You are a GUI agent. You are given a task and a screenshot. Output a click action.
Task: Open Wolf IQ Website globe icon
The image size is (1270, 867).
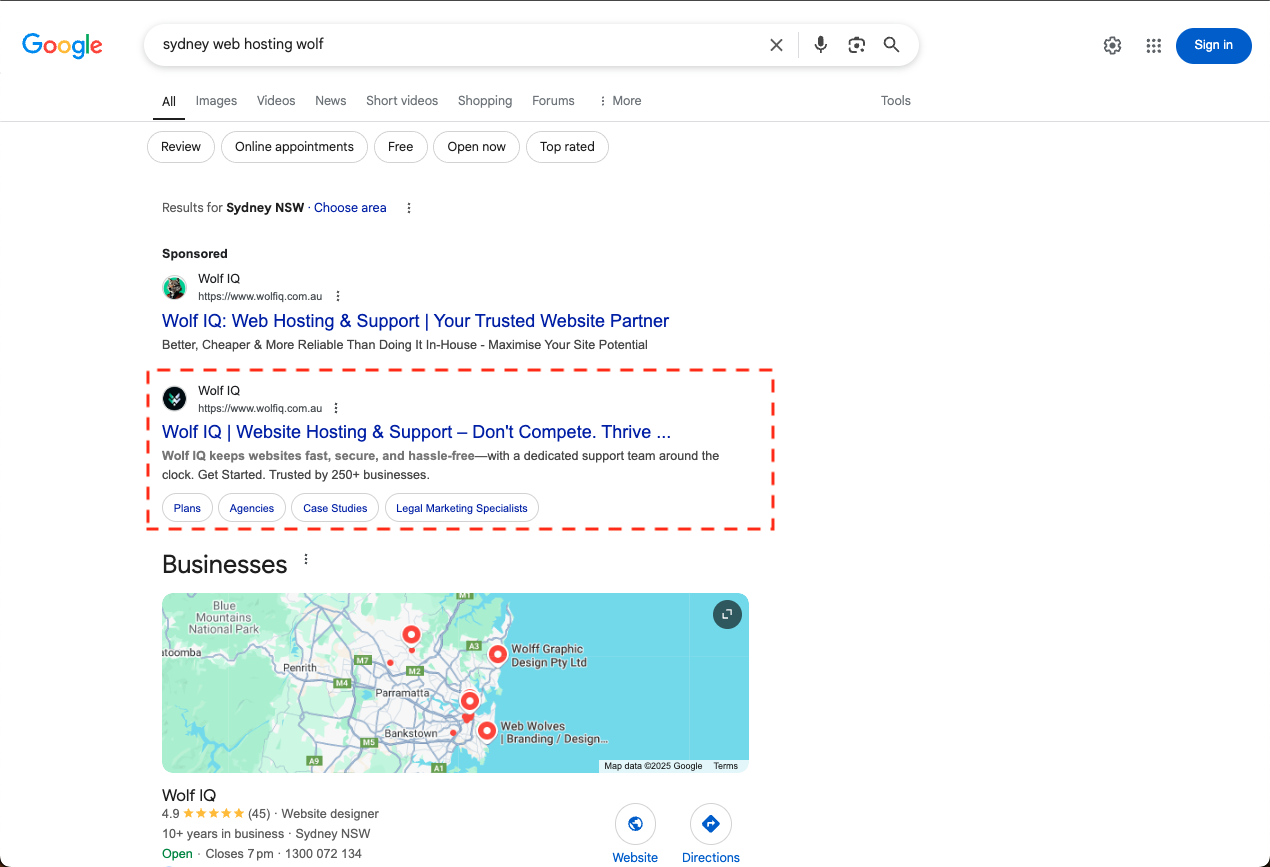[x=635, y=824]
